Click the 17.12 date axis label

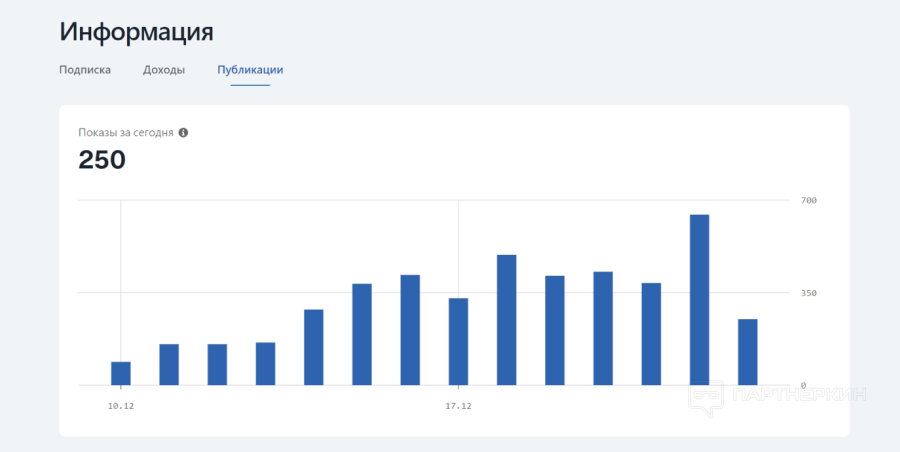click(x=458, y=406)
